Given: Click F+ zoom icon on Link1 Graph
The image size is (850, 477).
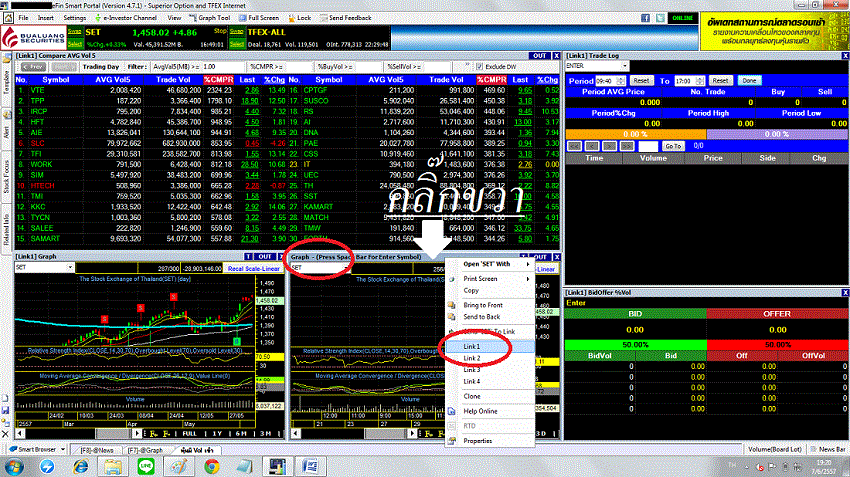Looking at the screenshot, I should (153, 434).
